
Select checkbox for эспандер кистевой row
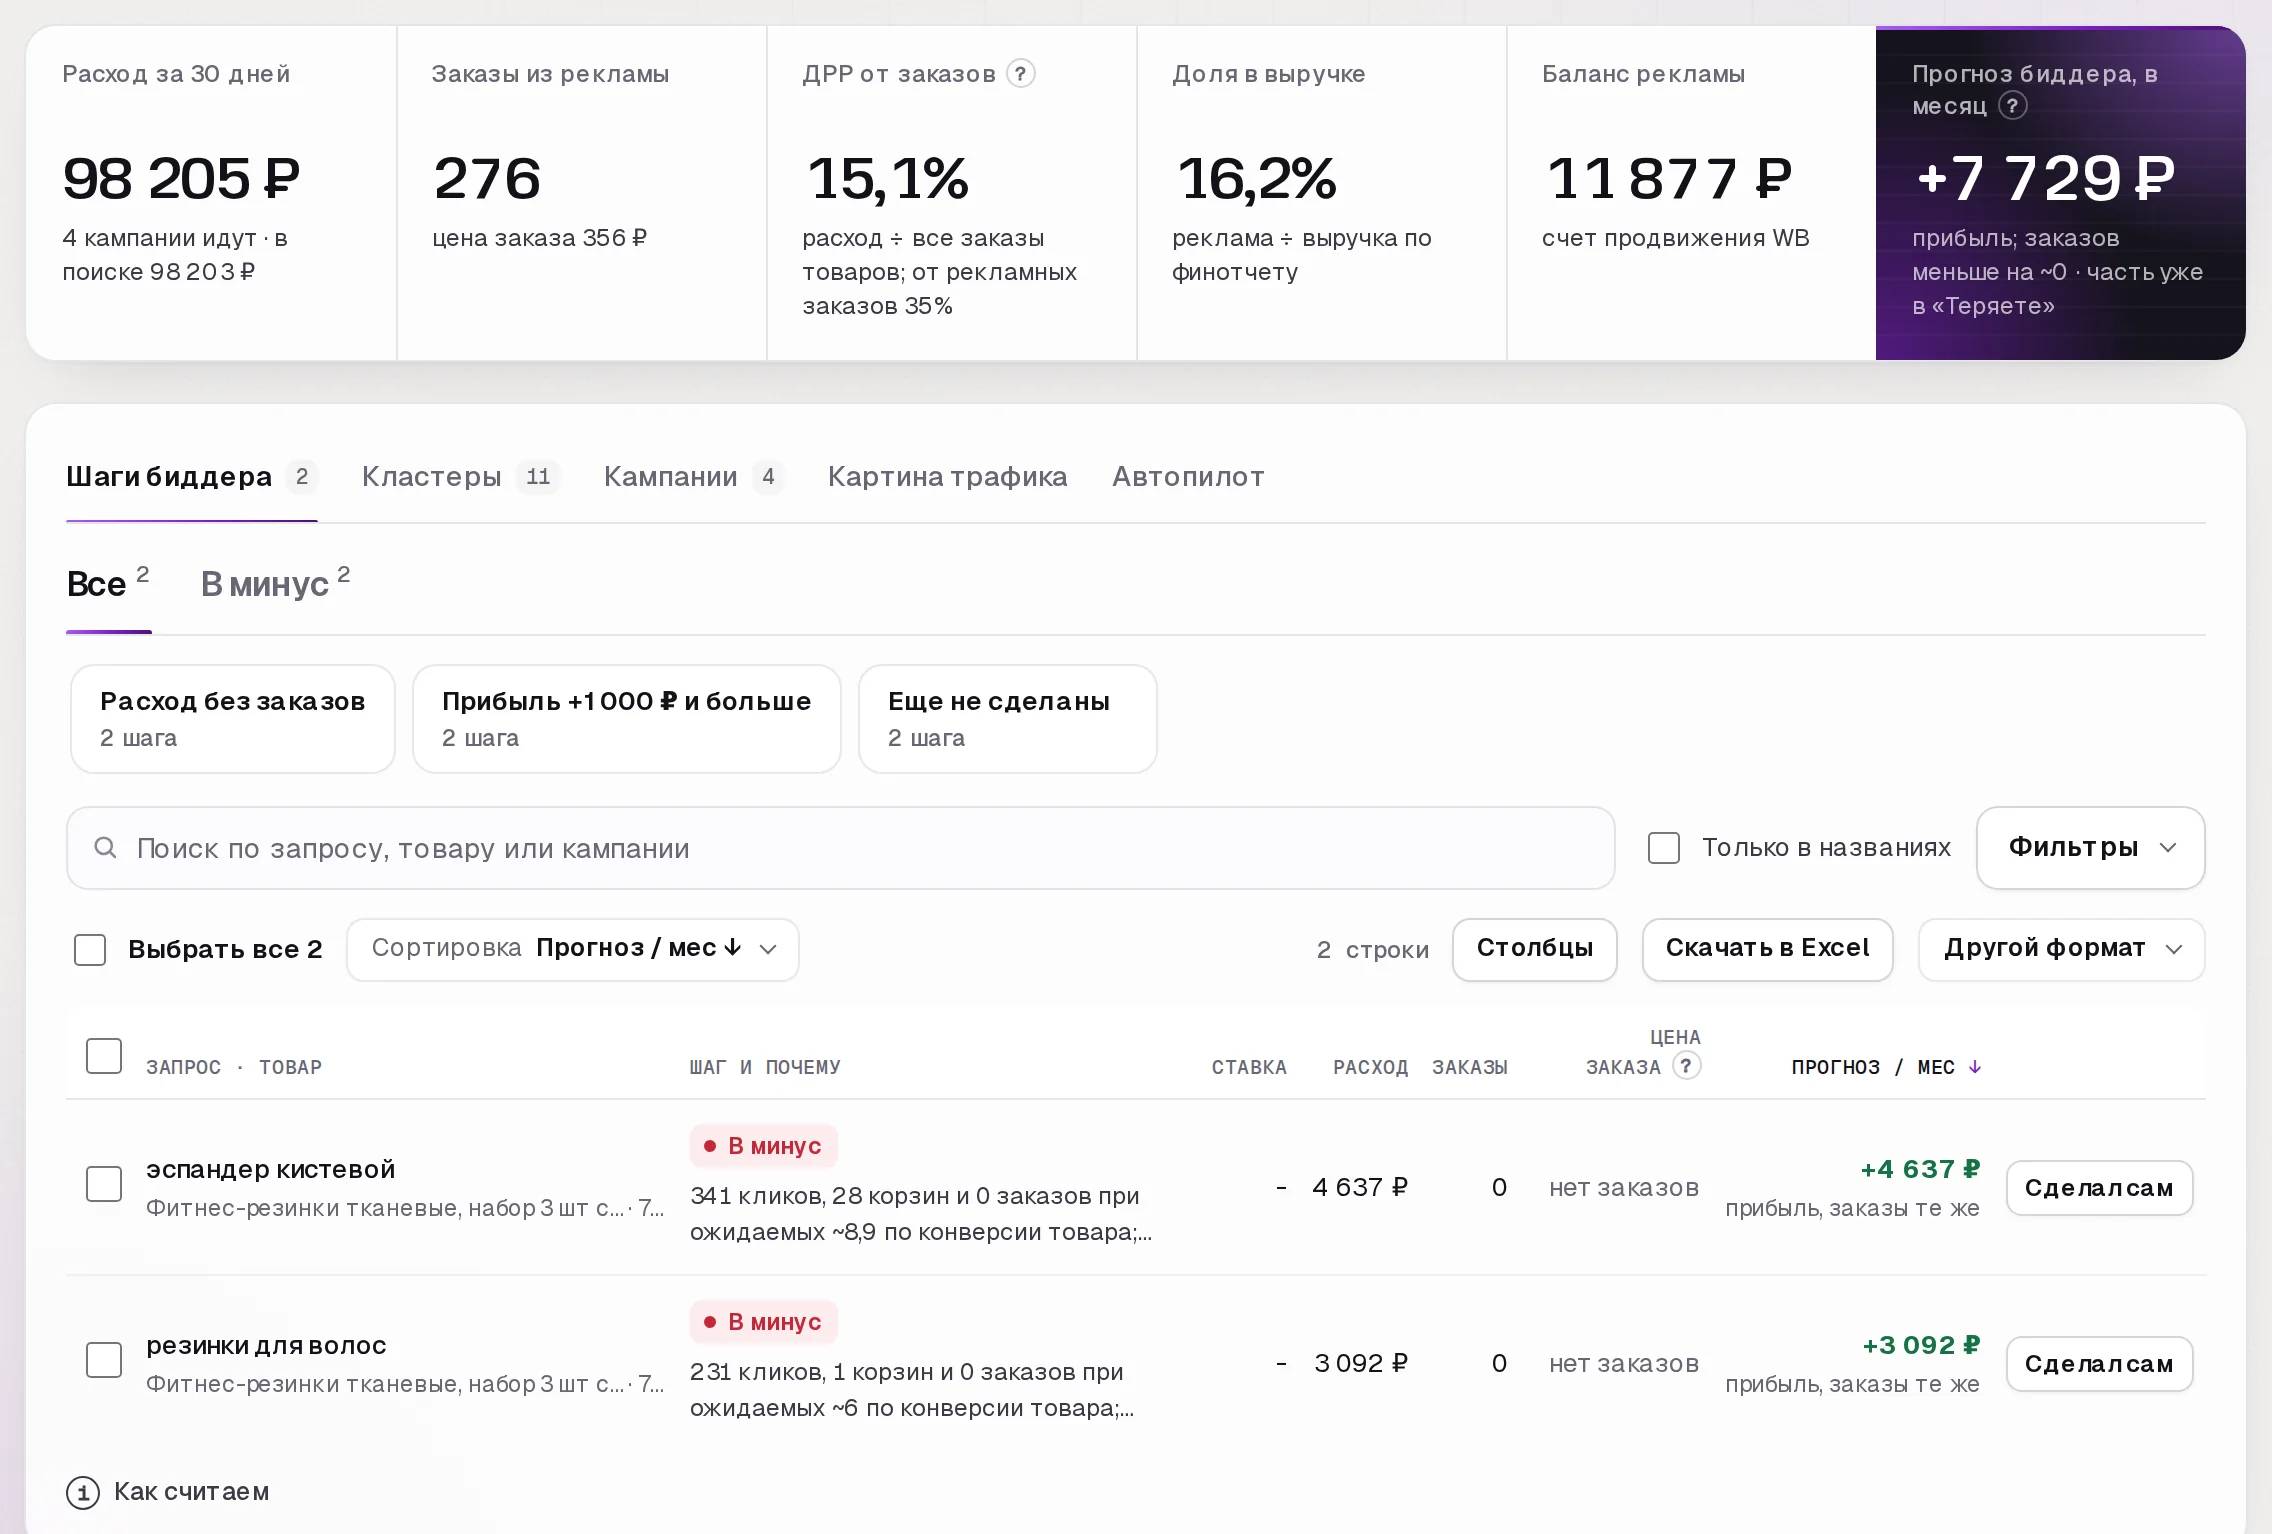104,1184
